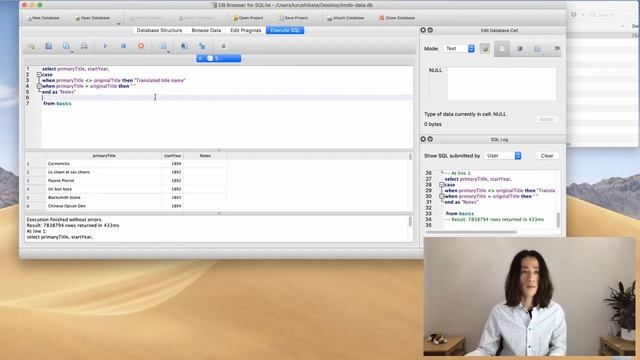Save SQL file icon in editor toolbar

click(66, 46)
